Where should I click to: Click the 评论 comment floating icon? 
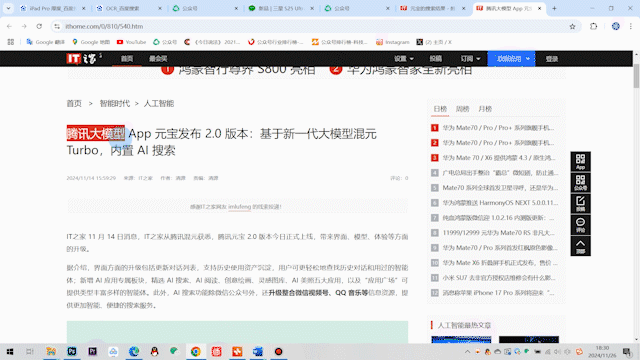click(580, 224)
